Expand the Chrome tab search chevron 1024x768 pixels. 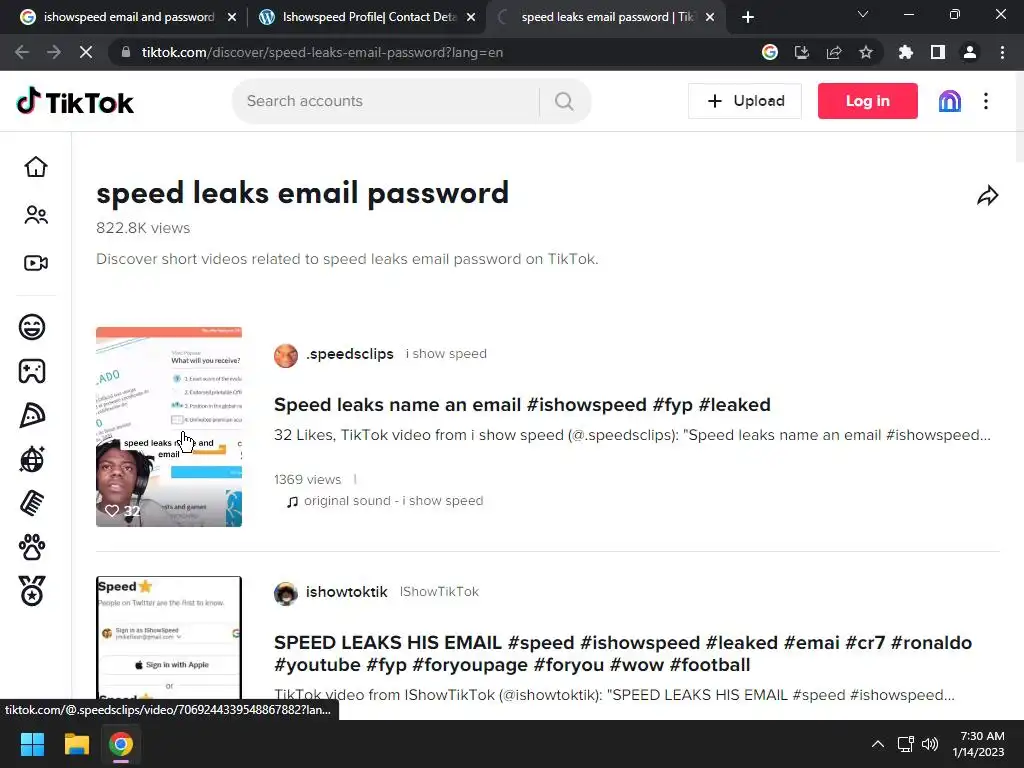(863, 14)
